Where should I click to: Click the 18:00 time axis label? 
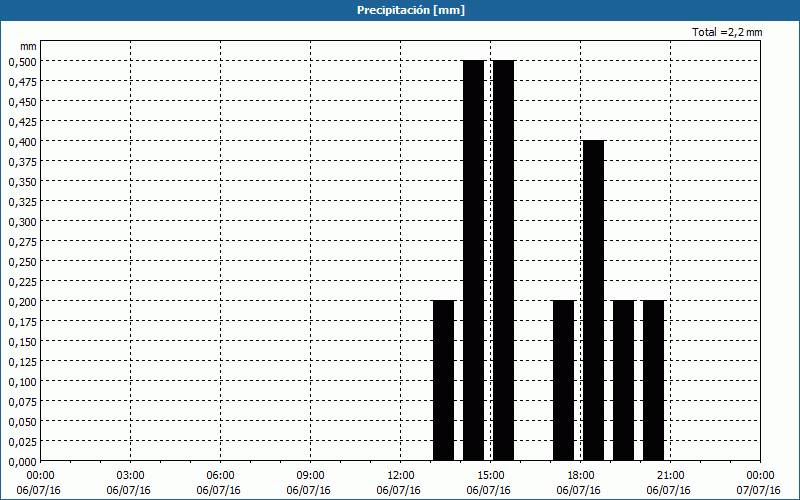coord(581,476)
